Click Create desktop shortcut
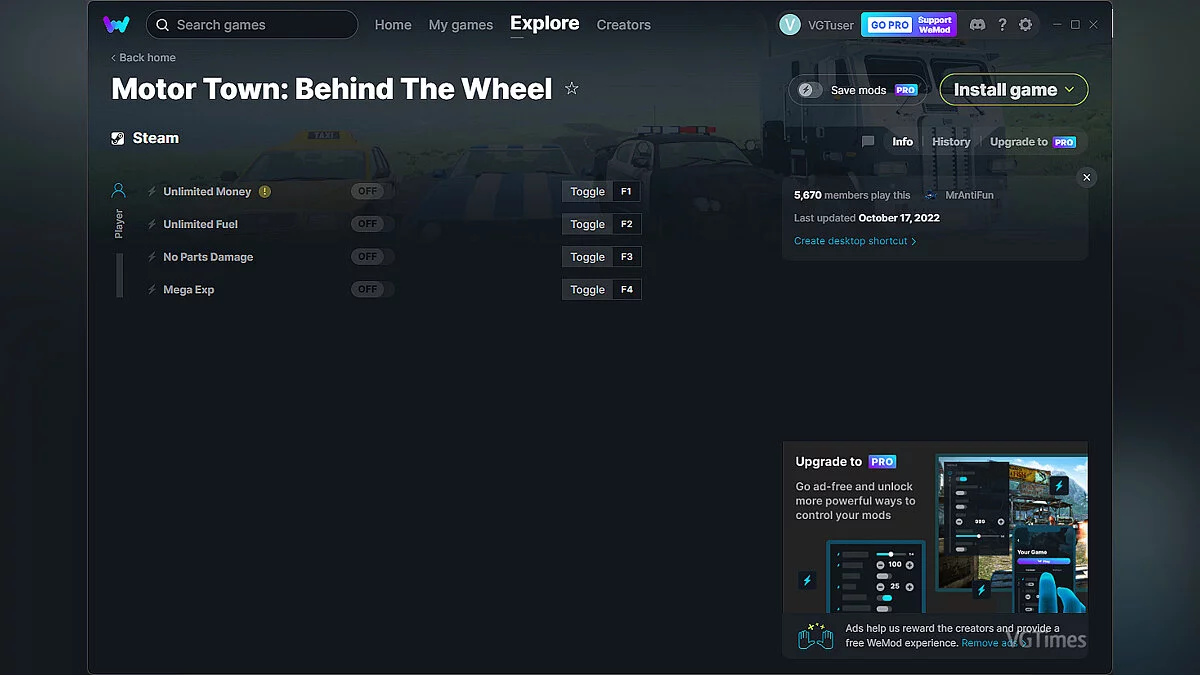1200x675 pixels. pos(852,240)
